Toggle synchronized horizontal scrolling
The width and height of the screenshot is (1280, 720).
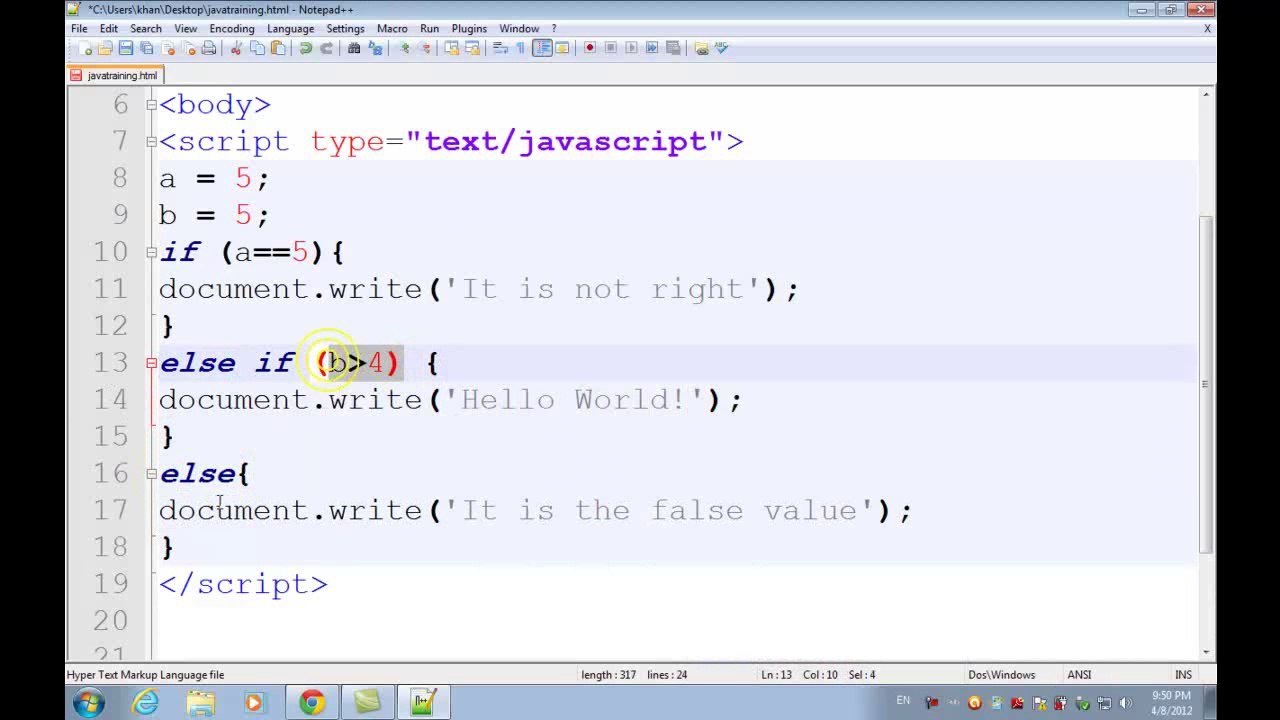pos(472,48)
